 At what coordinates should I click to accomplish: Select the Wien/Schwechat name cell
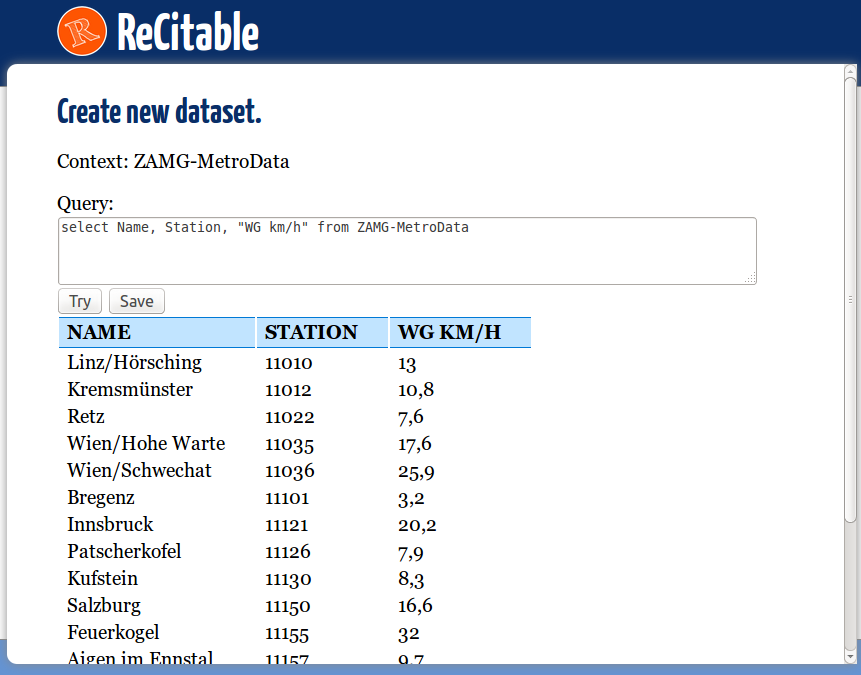139,470
